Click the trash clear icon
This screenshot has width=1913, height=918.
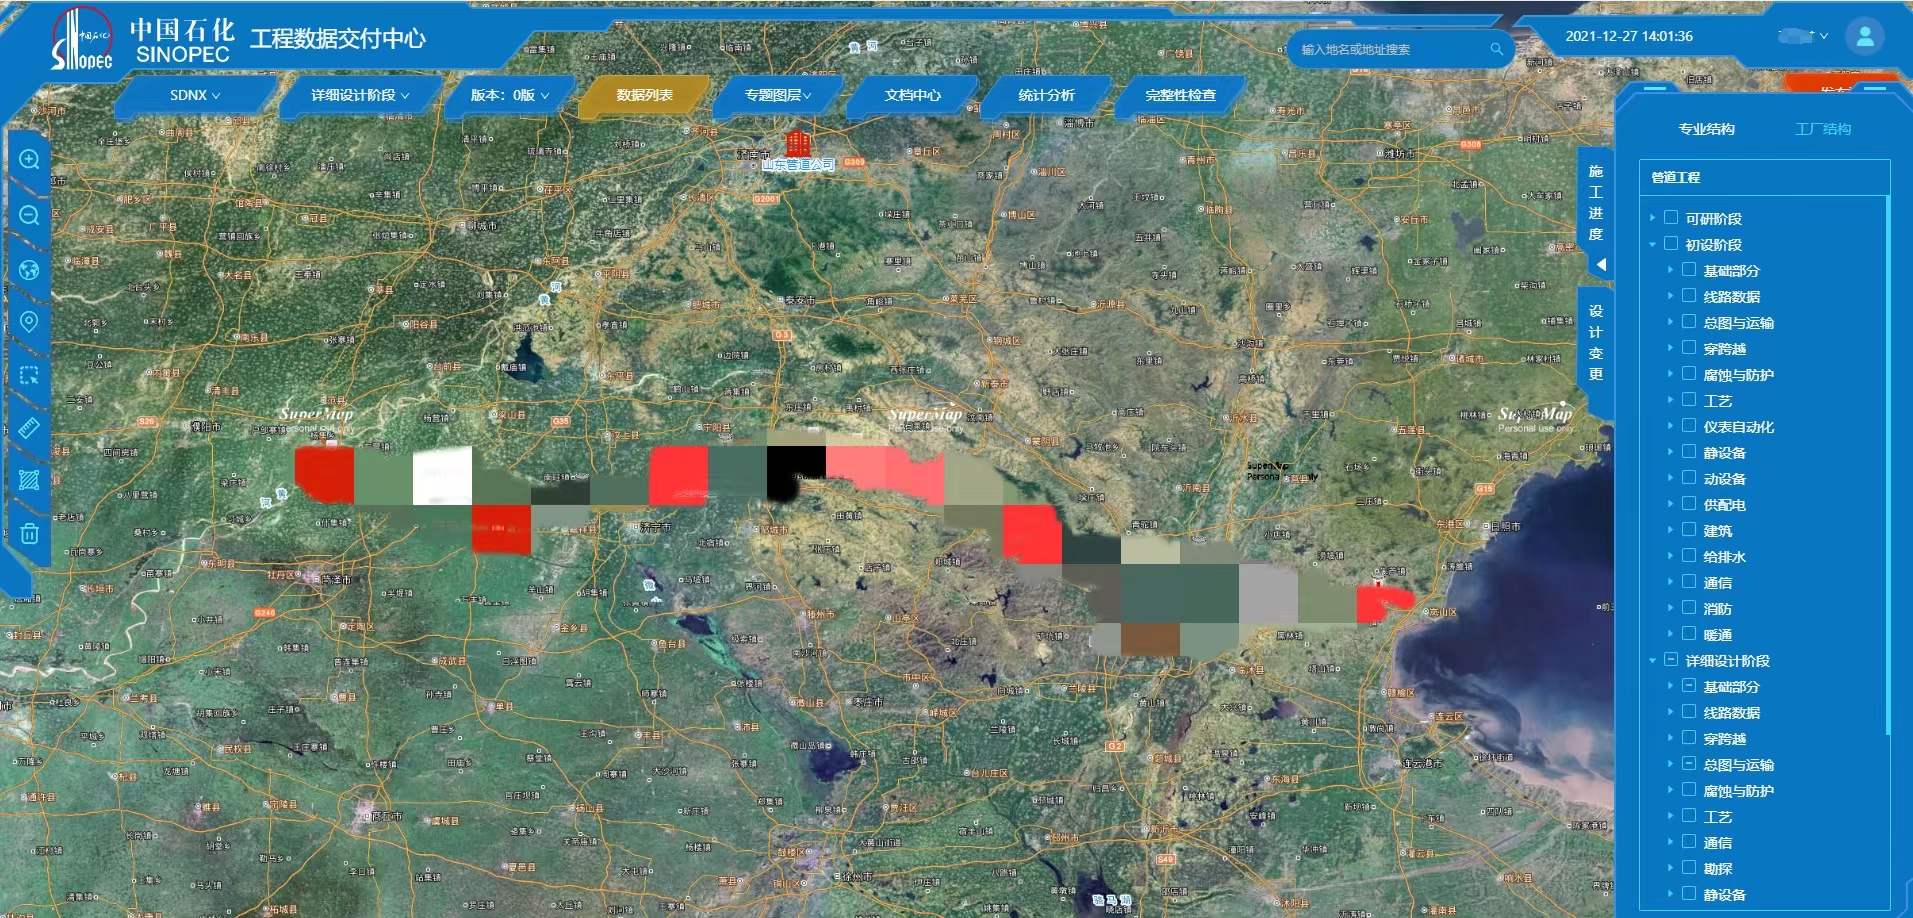[x=29, y=533]
